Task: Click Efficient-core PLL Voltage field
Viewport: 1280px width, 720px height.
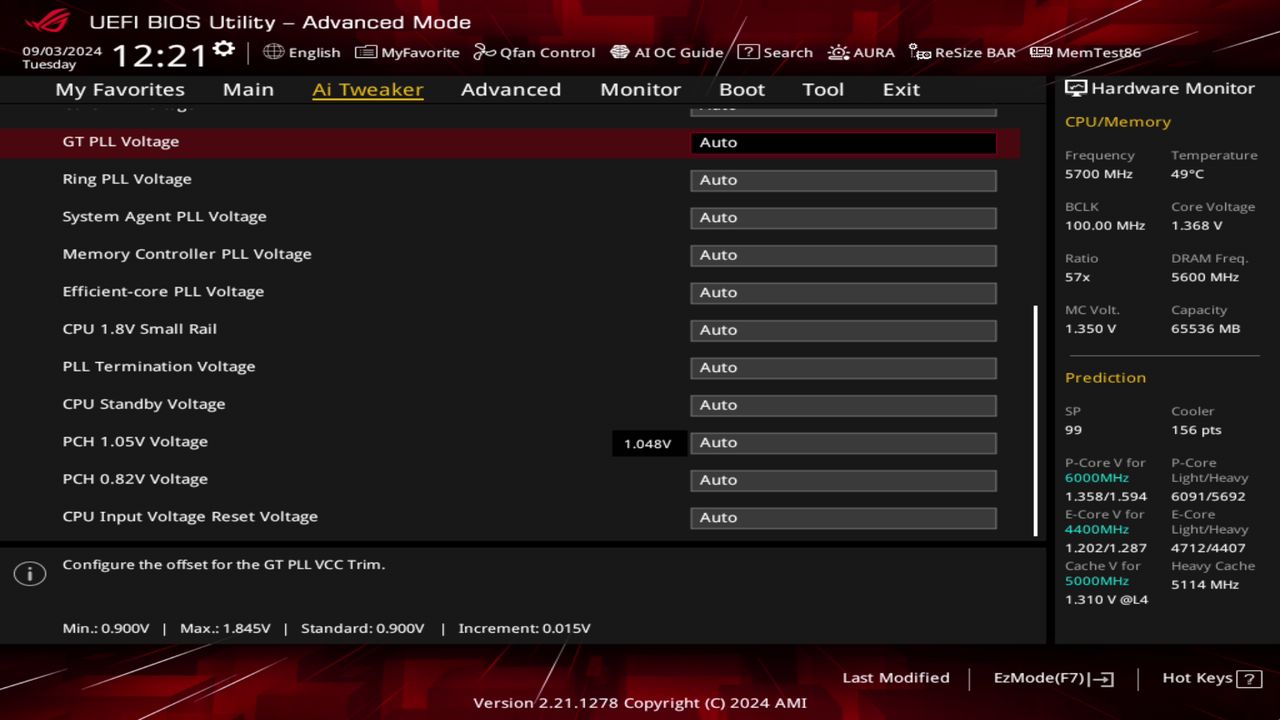Action: point(843,293)
